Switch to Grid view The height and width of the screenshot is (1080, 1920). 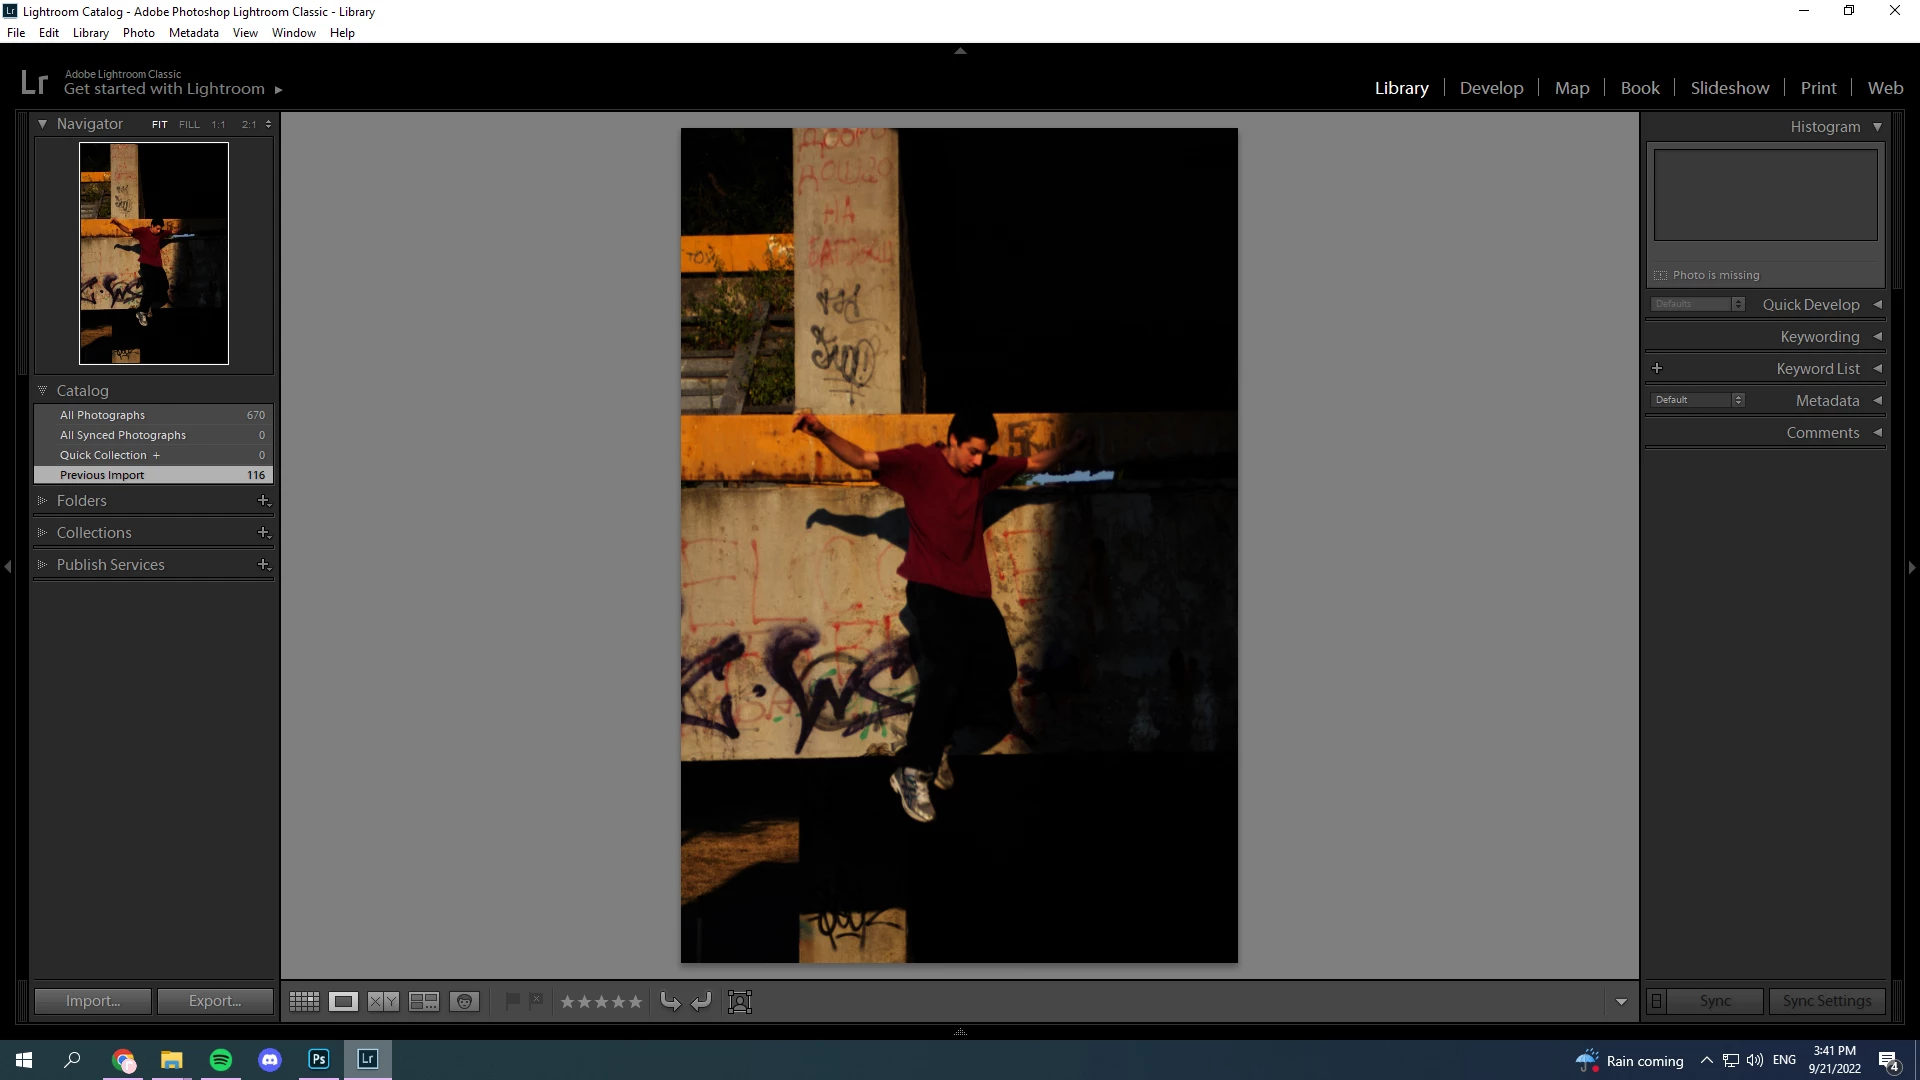[304, 1001]
